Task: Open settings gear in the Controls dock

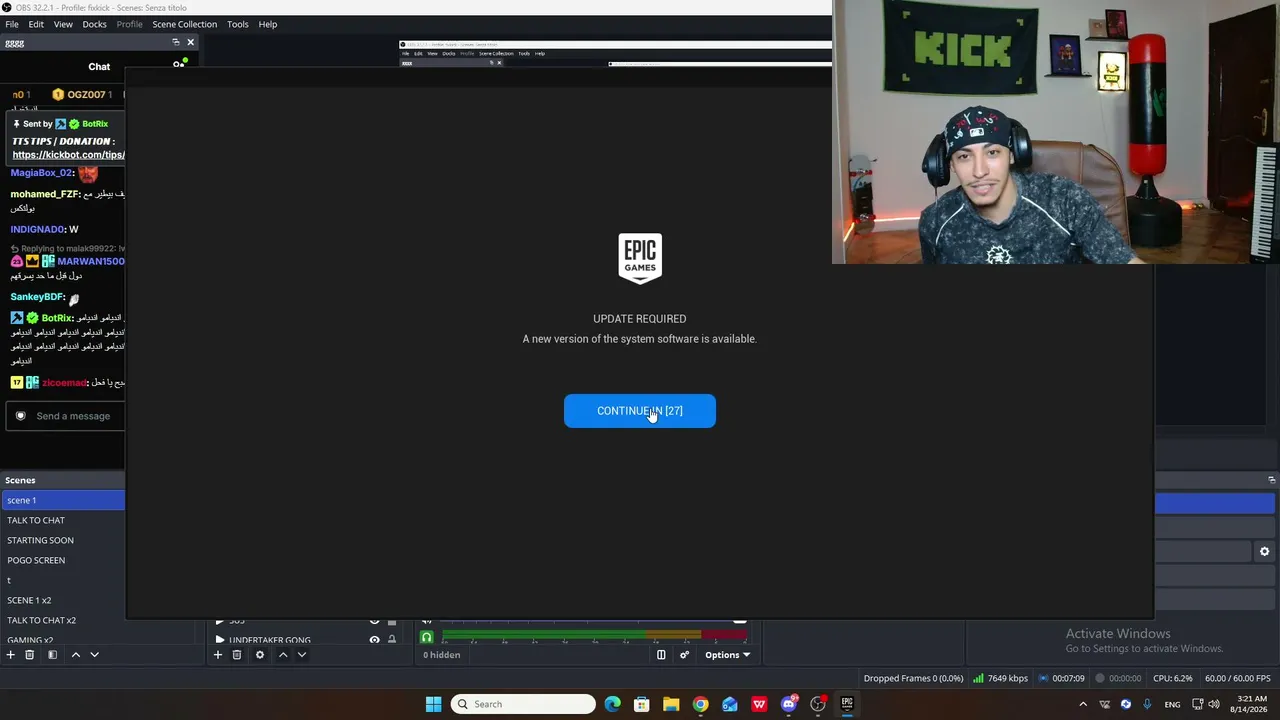Action: click(1264, 551)
